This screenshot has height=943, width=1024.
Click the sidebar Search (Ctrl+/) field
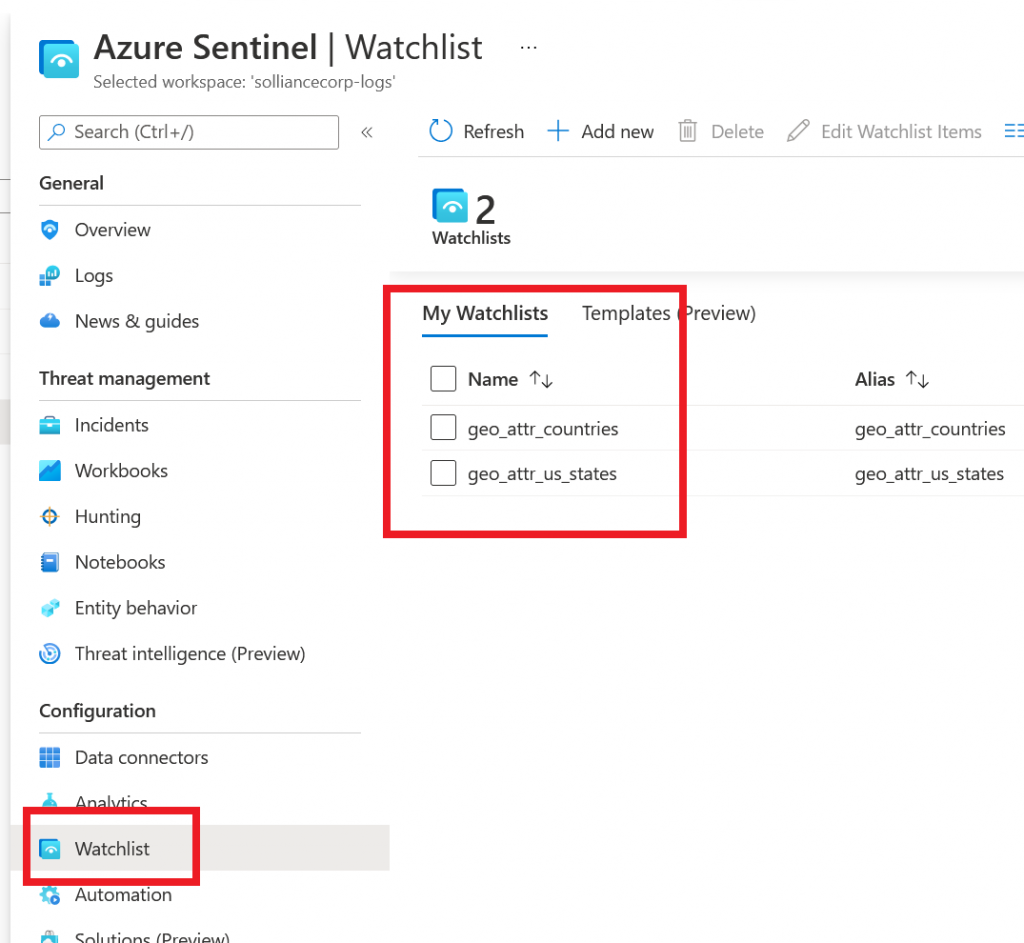(189, 132)
